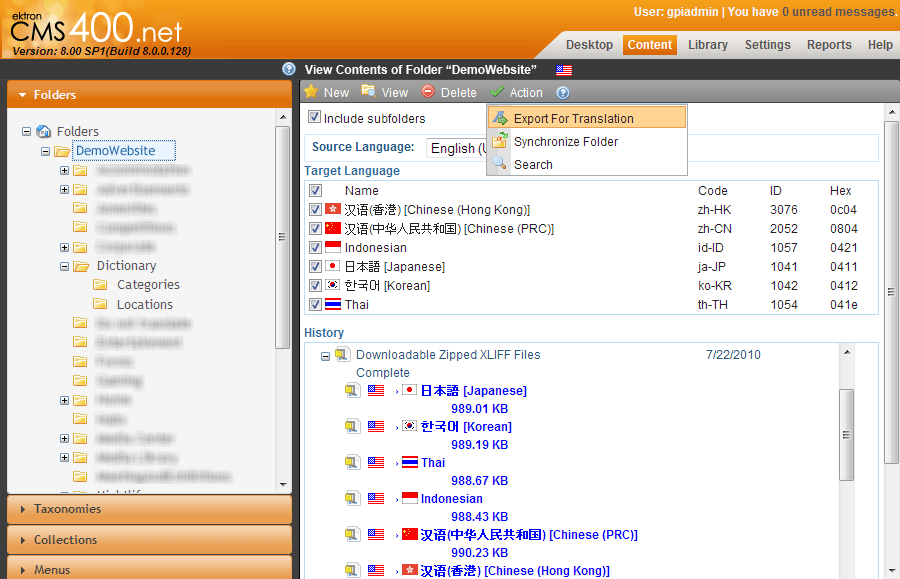Click the main content pane scrollbar thumb

click(891, 292)
